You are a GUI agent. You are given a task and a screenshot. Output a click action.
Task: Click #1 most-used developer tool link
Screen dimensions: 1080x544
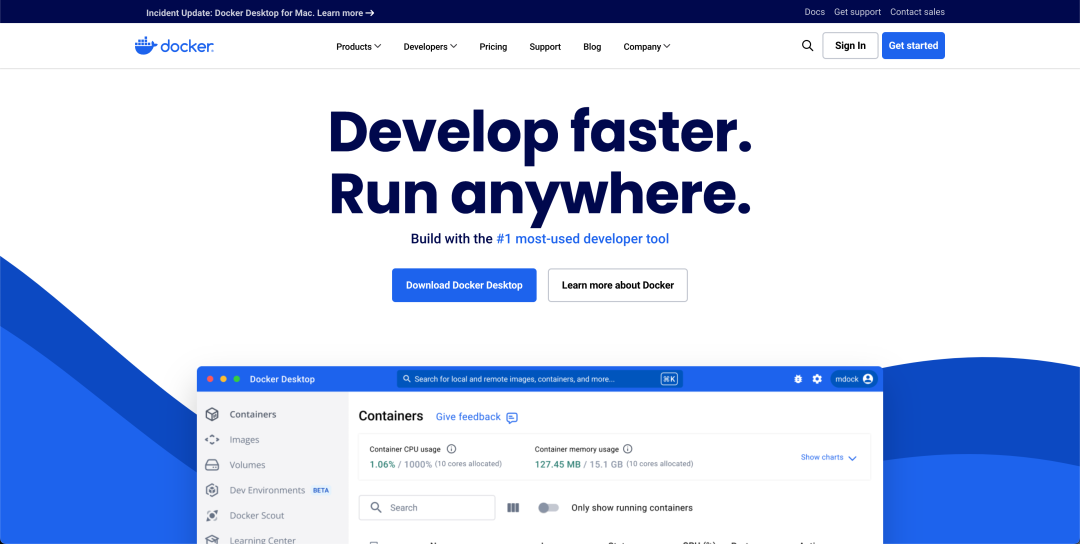point(583,239)
